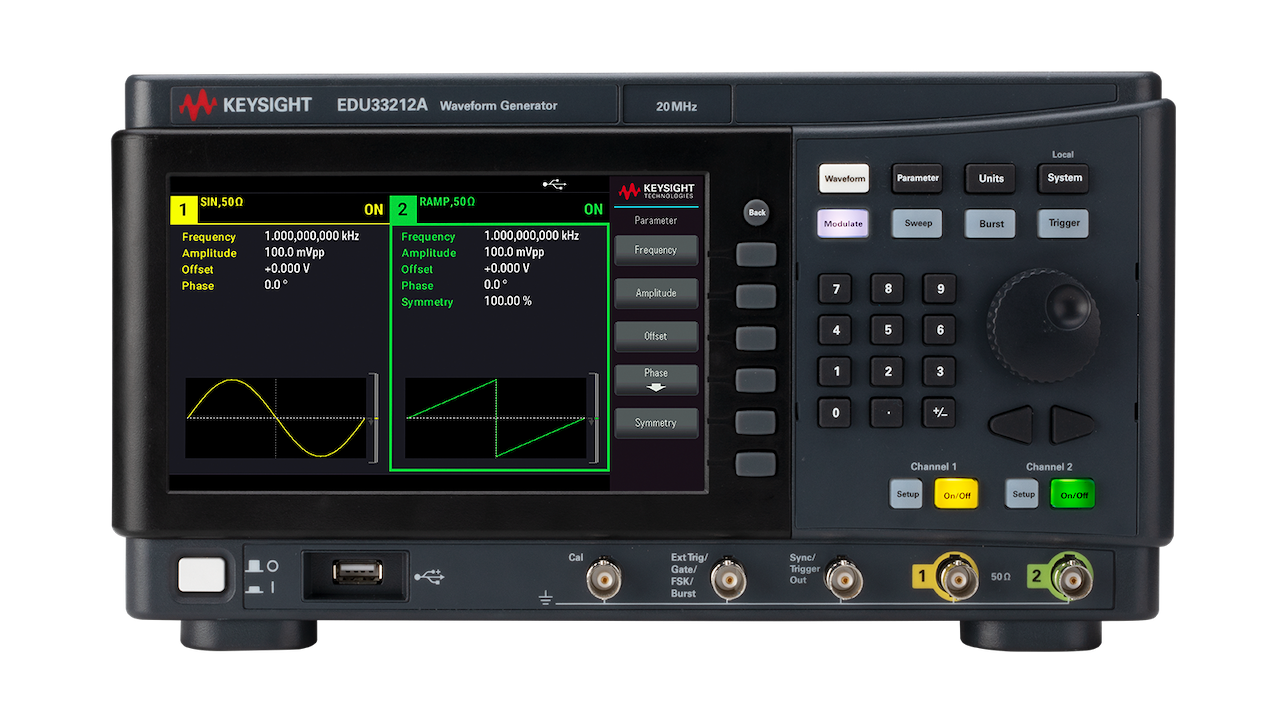Push the physical softkey beside Frequency
The image size is (1280, 720).
(756, 254)
